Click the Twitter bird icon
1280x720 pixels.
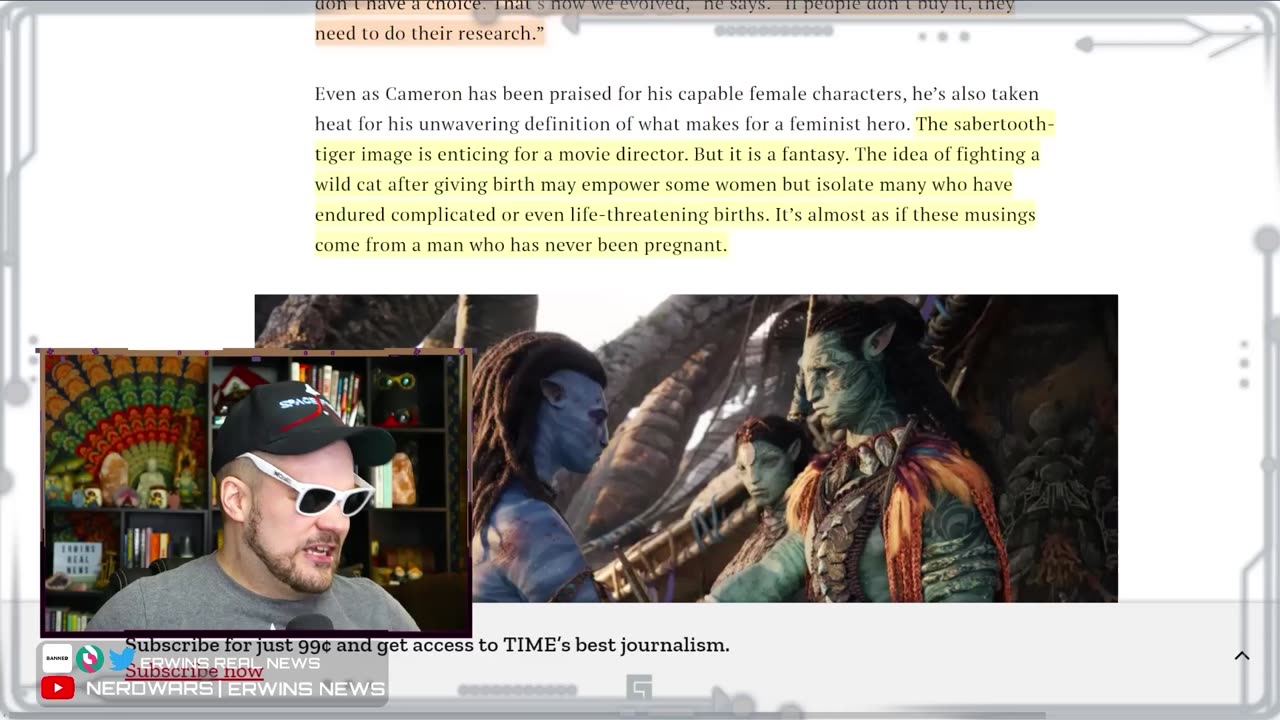[x=122, y=659]
